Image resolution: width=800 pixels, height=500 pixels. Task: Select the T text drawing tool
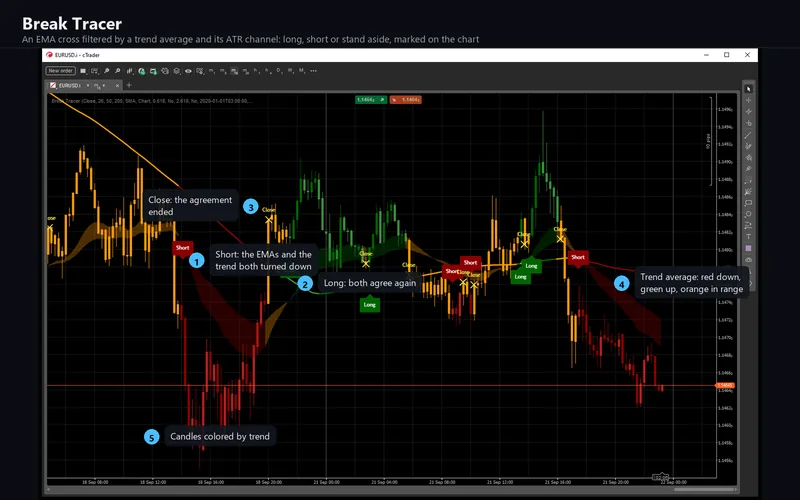[748, 236]
